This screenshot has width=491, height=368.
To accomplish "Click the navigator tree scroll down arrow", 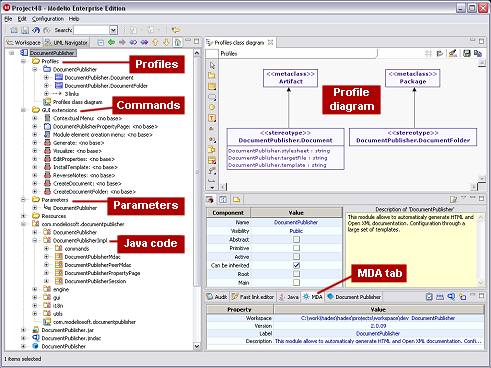I will pyautogui.click(x=197, y=346).
